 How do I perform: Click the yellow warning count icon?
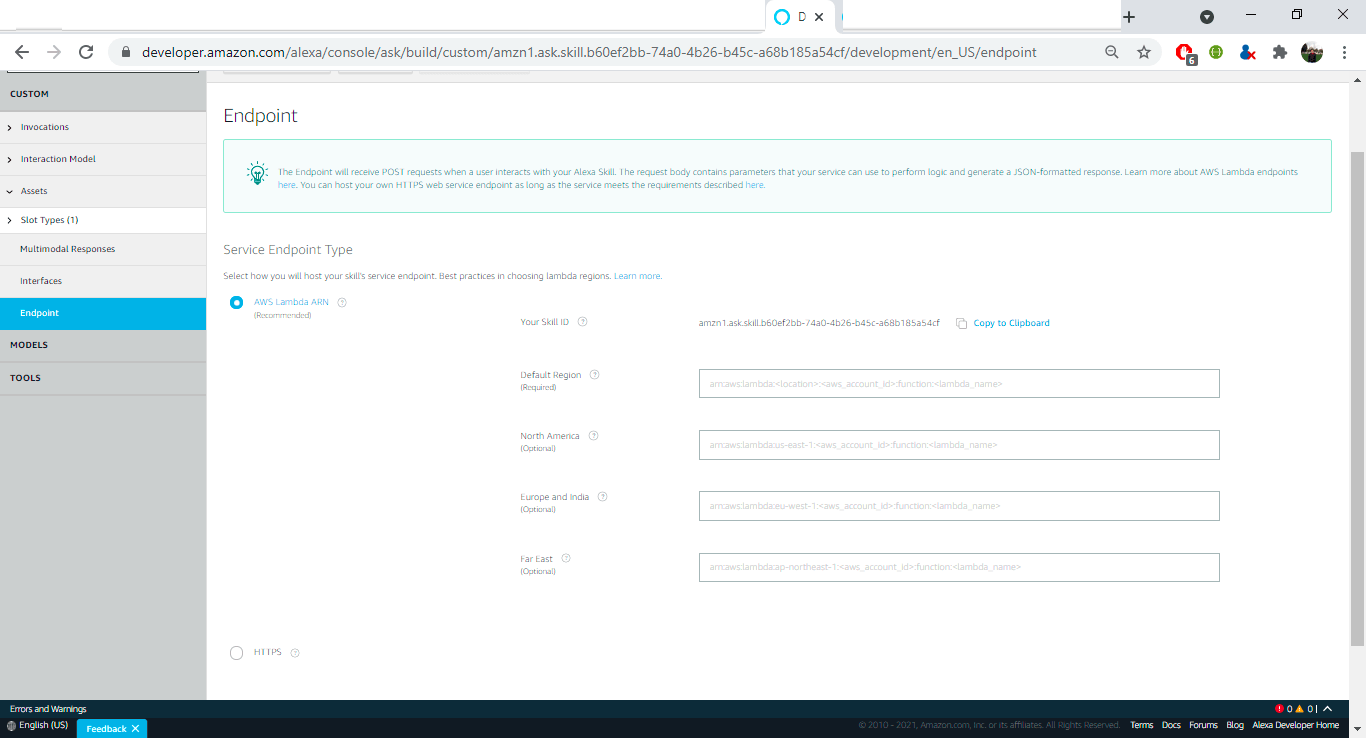[1299, 709]
